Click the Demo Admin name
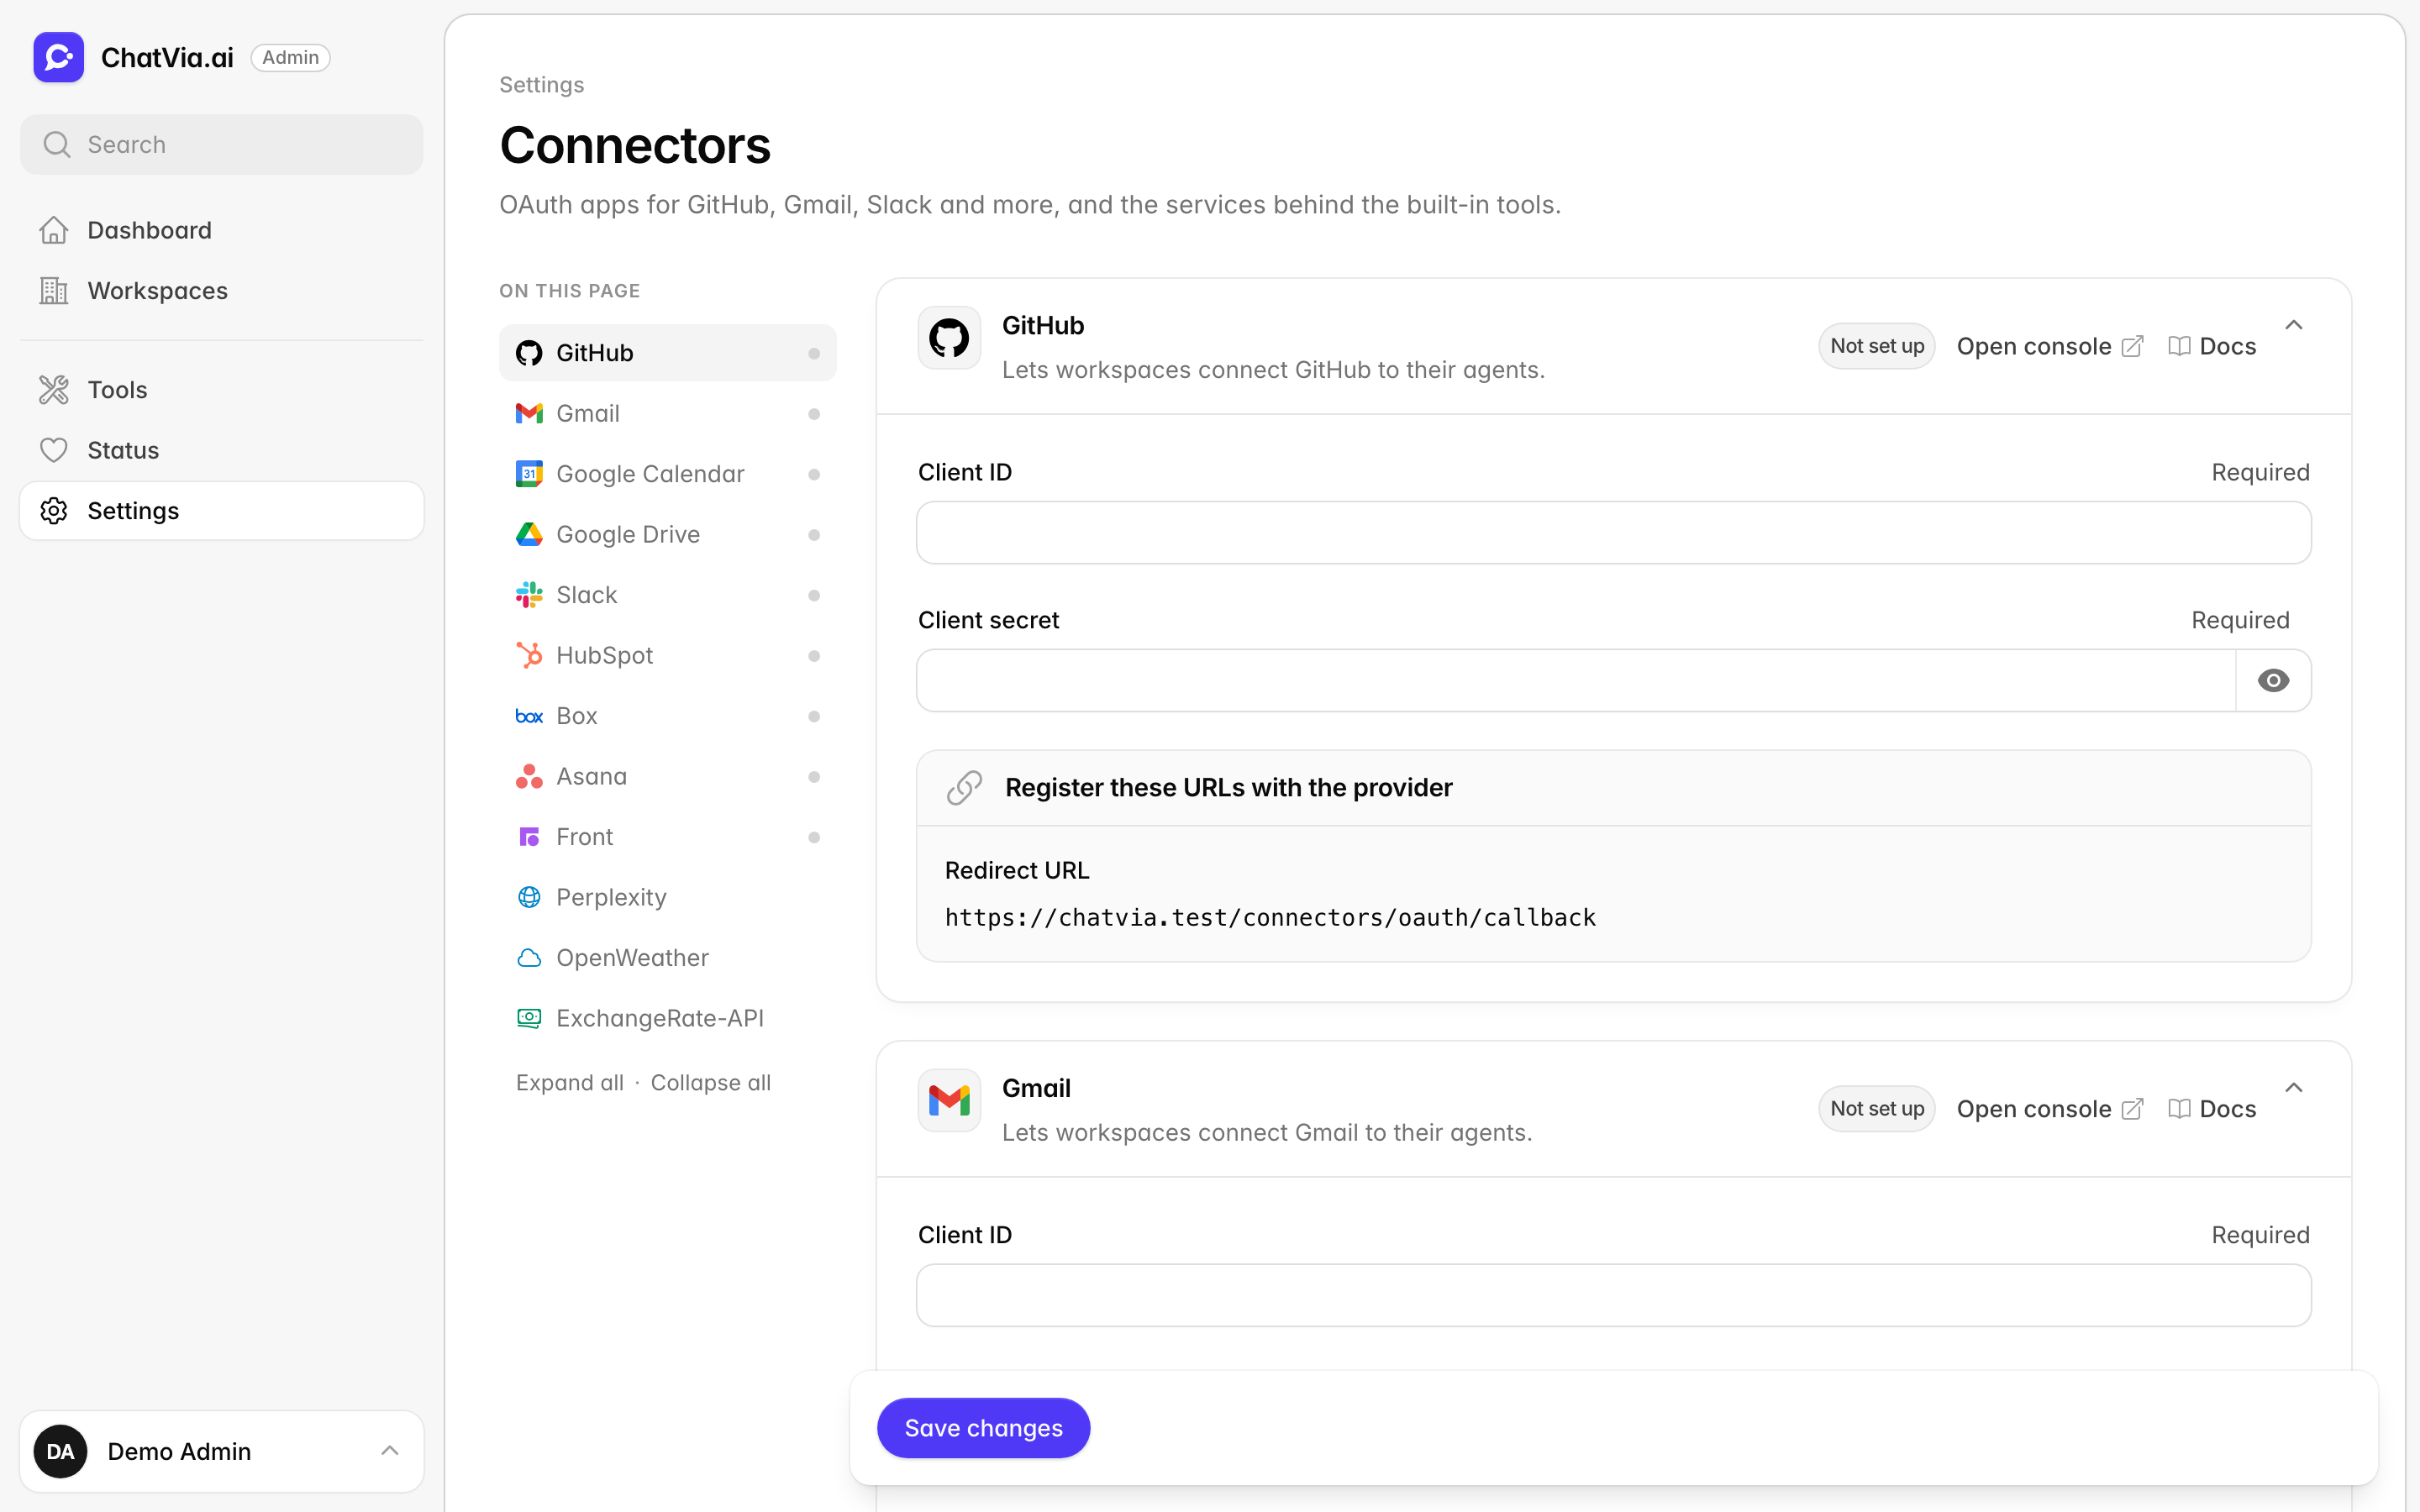Screen dimensions: 2420x1512 179,1451
